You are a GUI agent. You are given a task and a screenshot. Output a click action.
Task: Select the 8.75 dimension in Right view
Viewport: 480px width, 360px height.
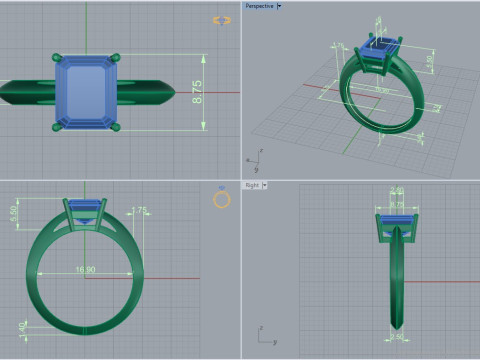[397, 204]
